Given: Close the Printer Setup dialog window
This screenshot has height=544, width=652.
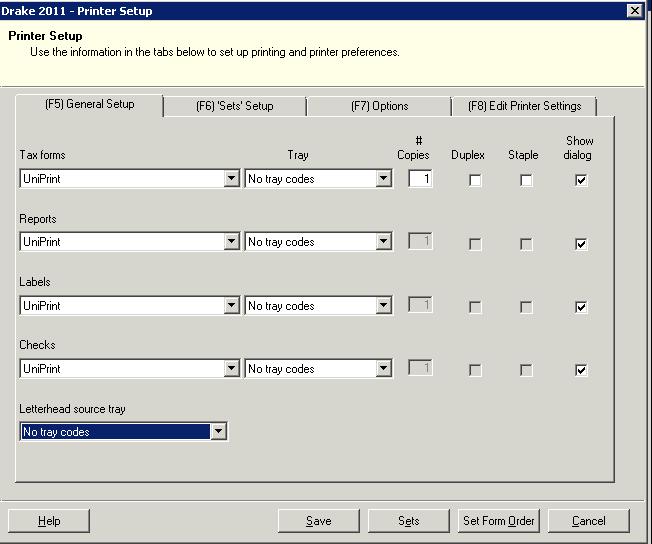Looking at the screenshot, I should point(634,11).
